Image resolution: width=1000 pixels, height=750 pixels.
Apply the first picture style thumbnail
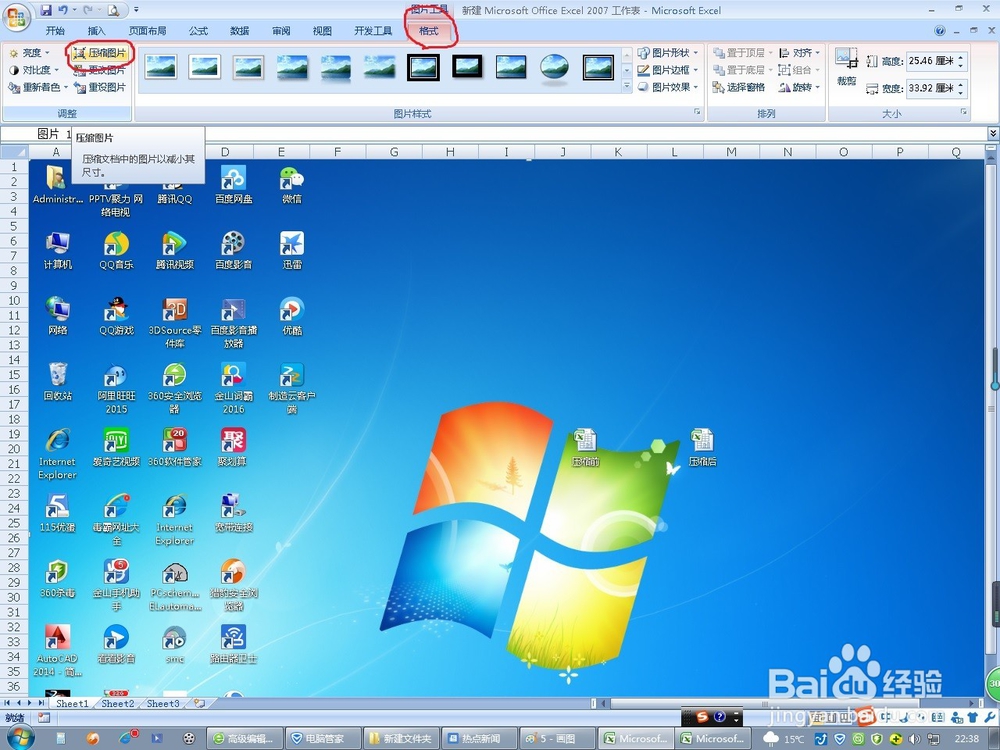[x=161, y=67]
